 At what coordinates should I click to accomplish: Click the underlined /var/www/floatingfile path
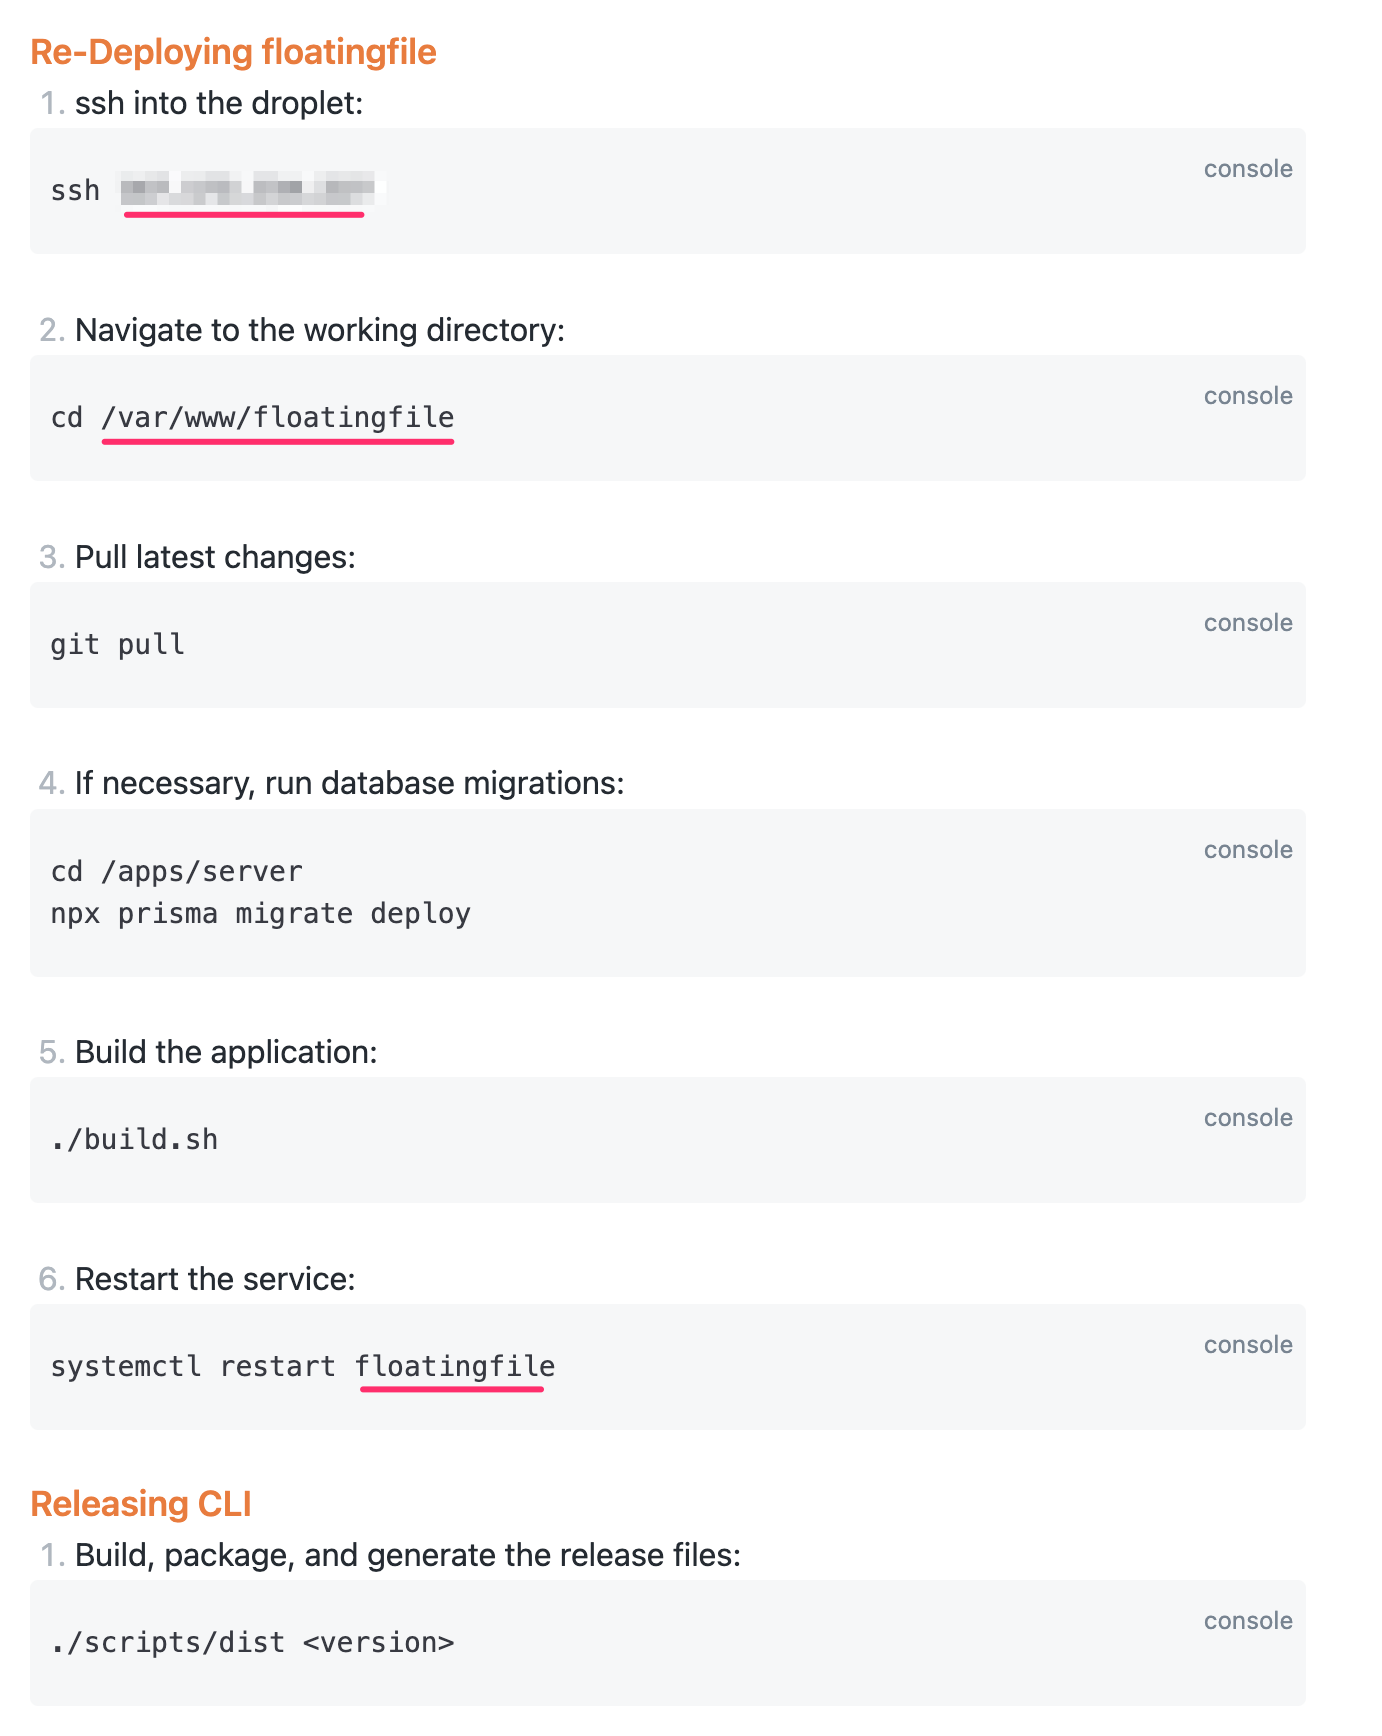click(x=278, y=418)
